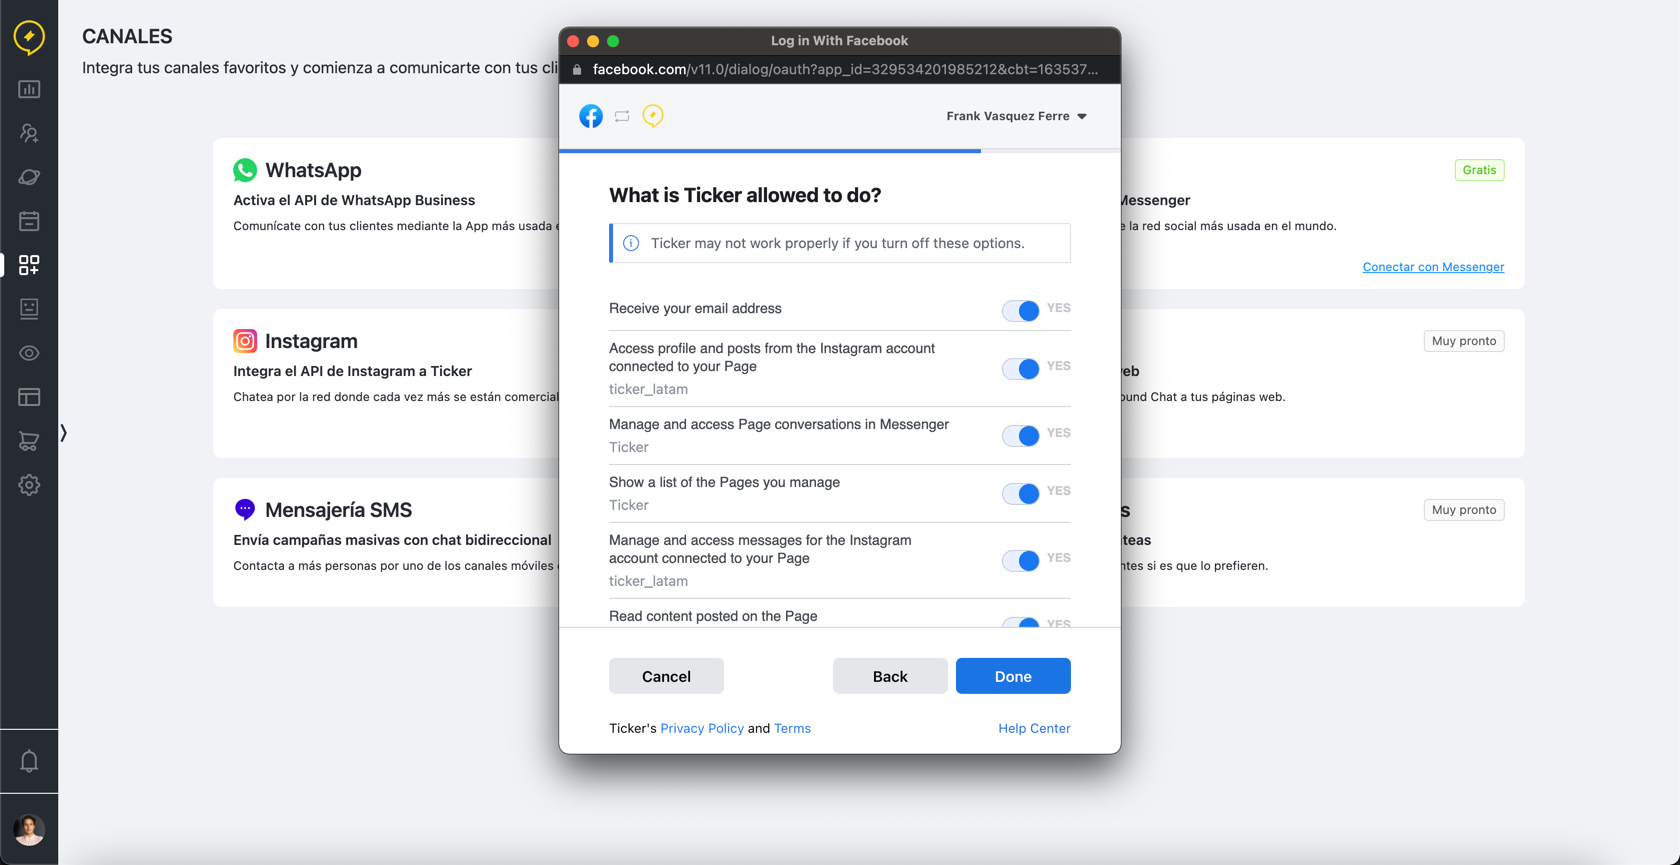
Task: Click the Done button
Action: pos(1013,676)
